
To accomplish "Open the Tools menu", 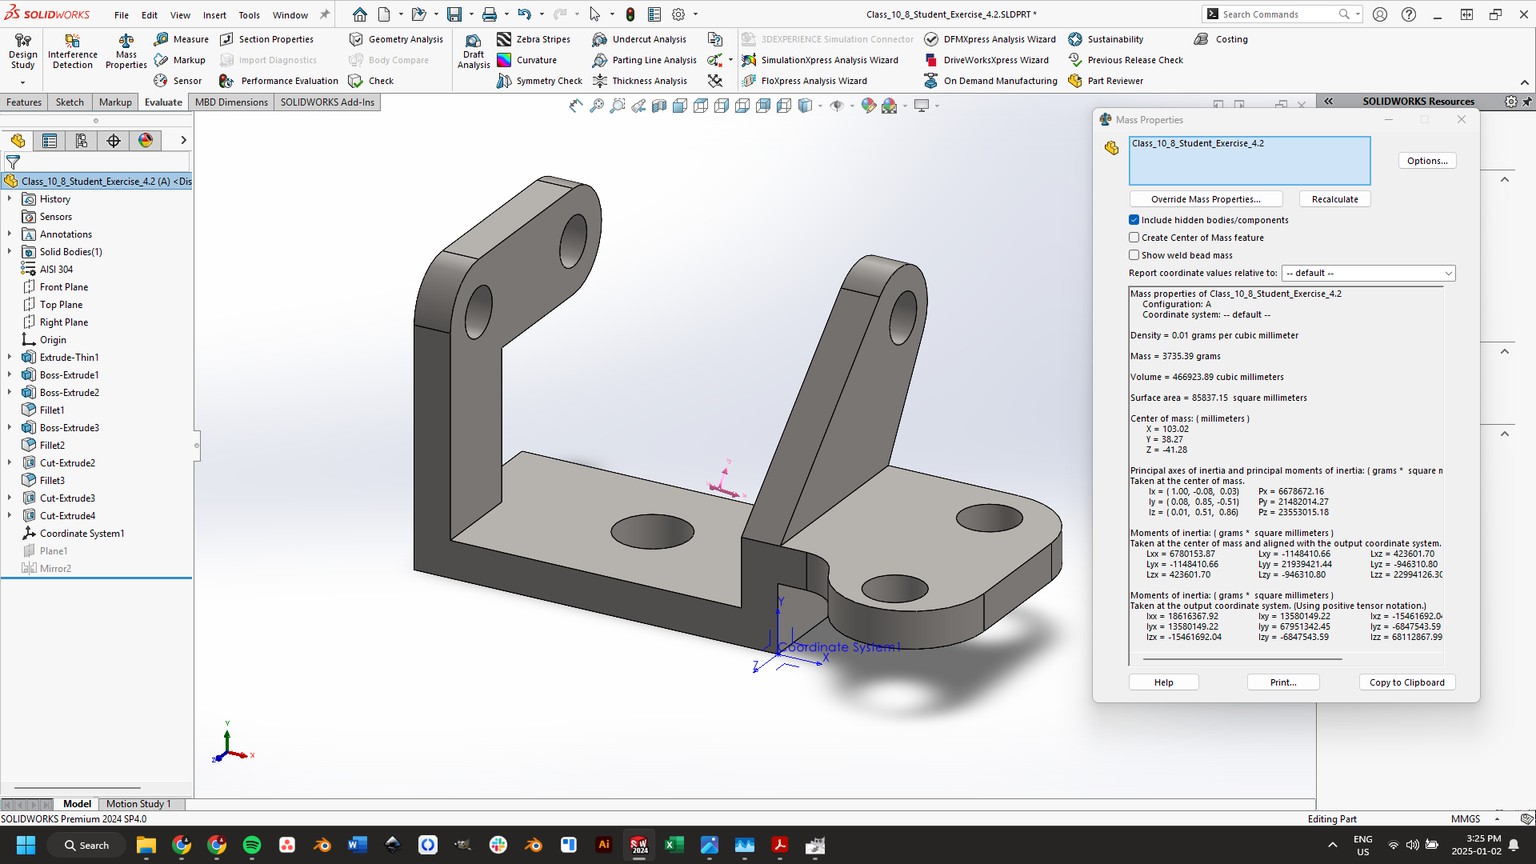I will (249, 15).
